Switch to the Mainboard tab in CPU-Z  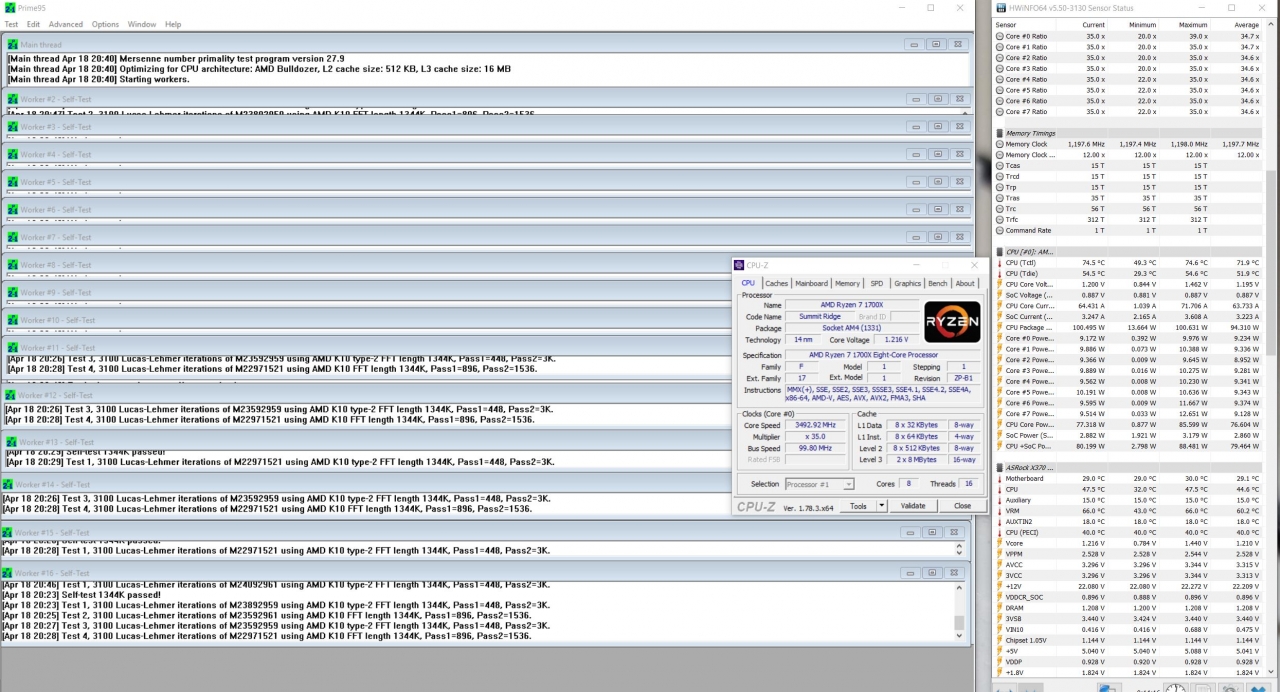(x=811, y=284)
